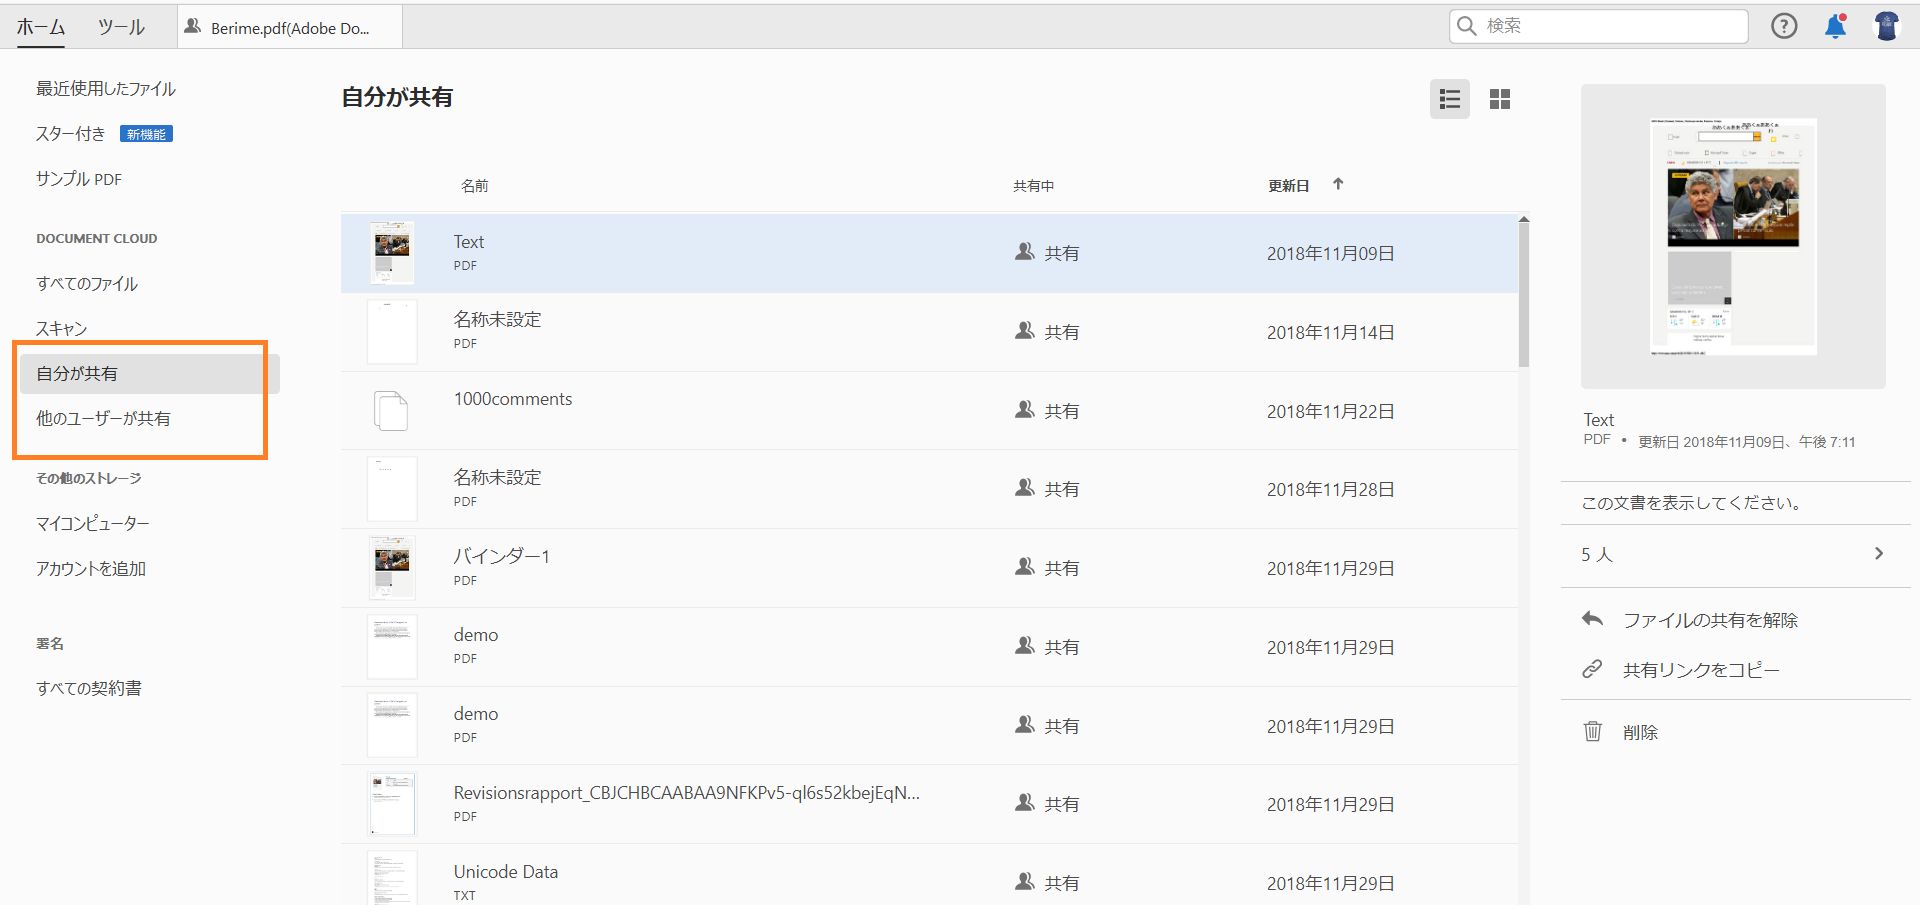The height and width of the screenshot is (905, 1920).
Task: Click the 共有 status text in the Revisionsrapport row
Action: [x=1062, y=805]
